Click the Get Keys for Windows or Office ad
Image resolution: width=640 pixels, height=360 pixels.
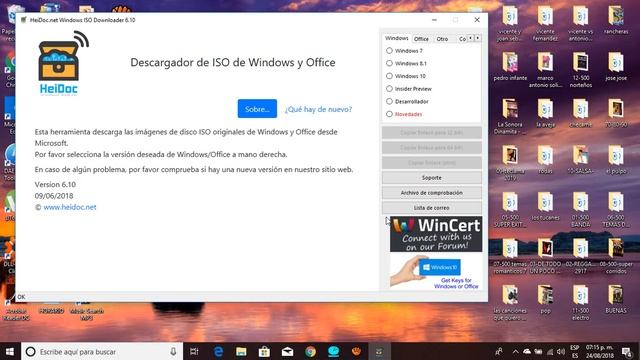436,271
